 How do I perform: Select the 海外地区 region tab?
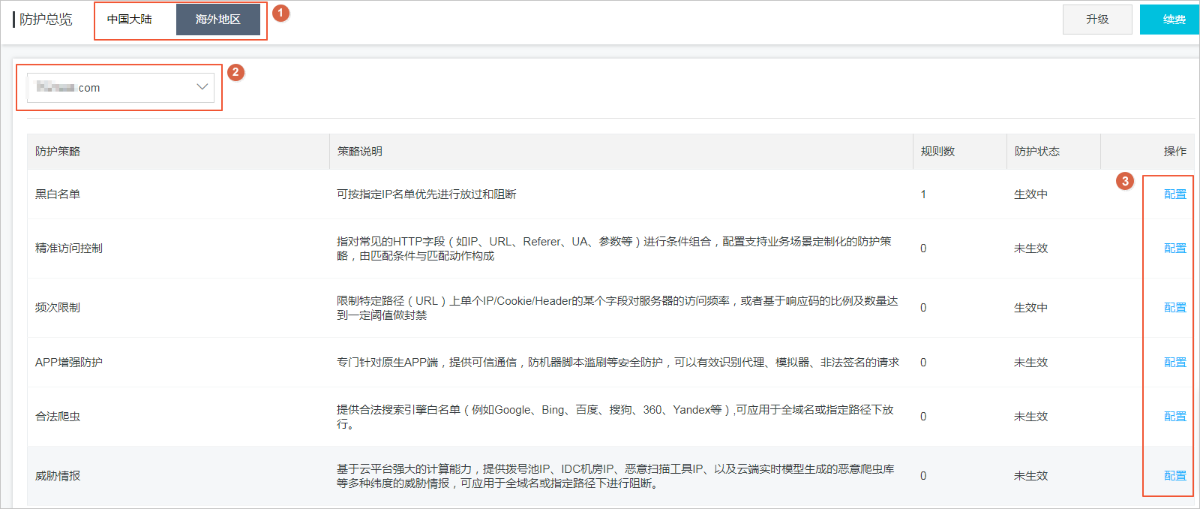(218, 19)
